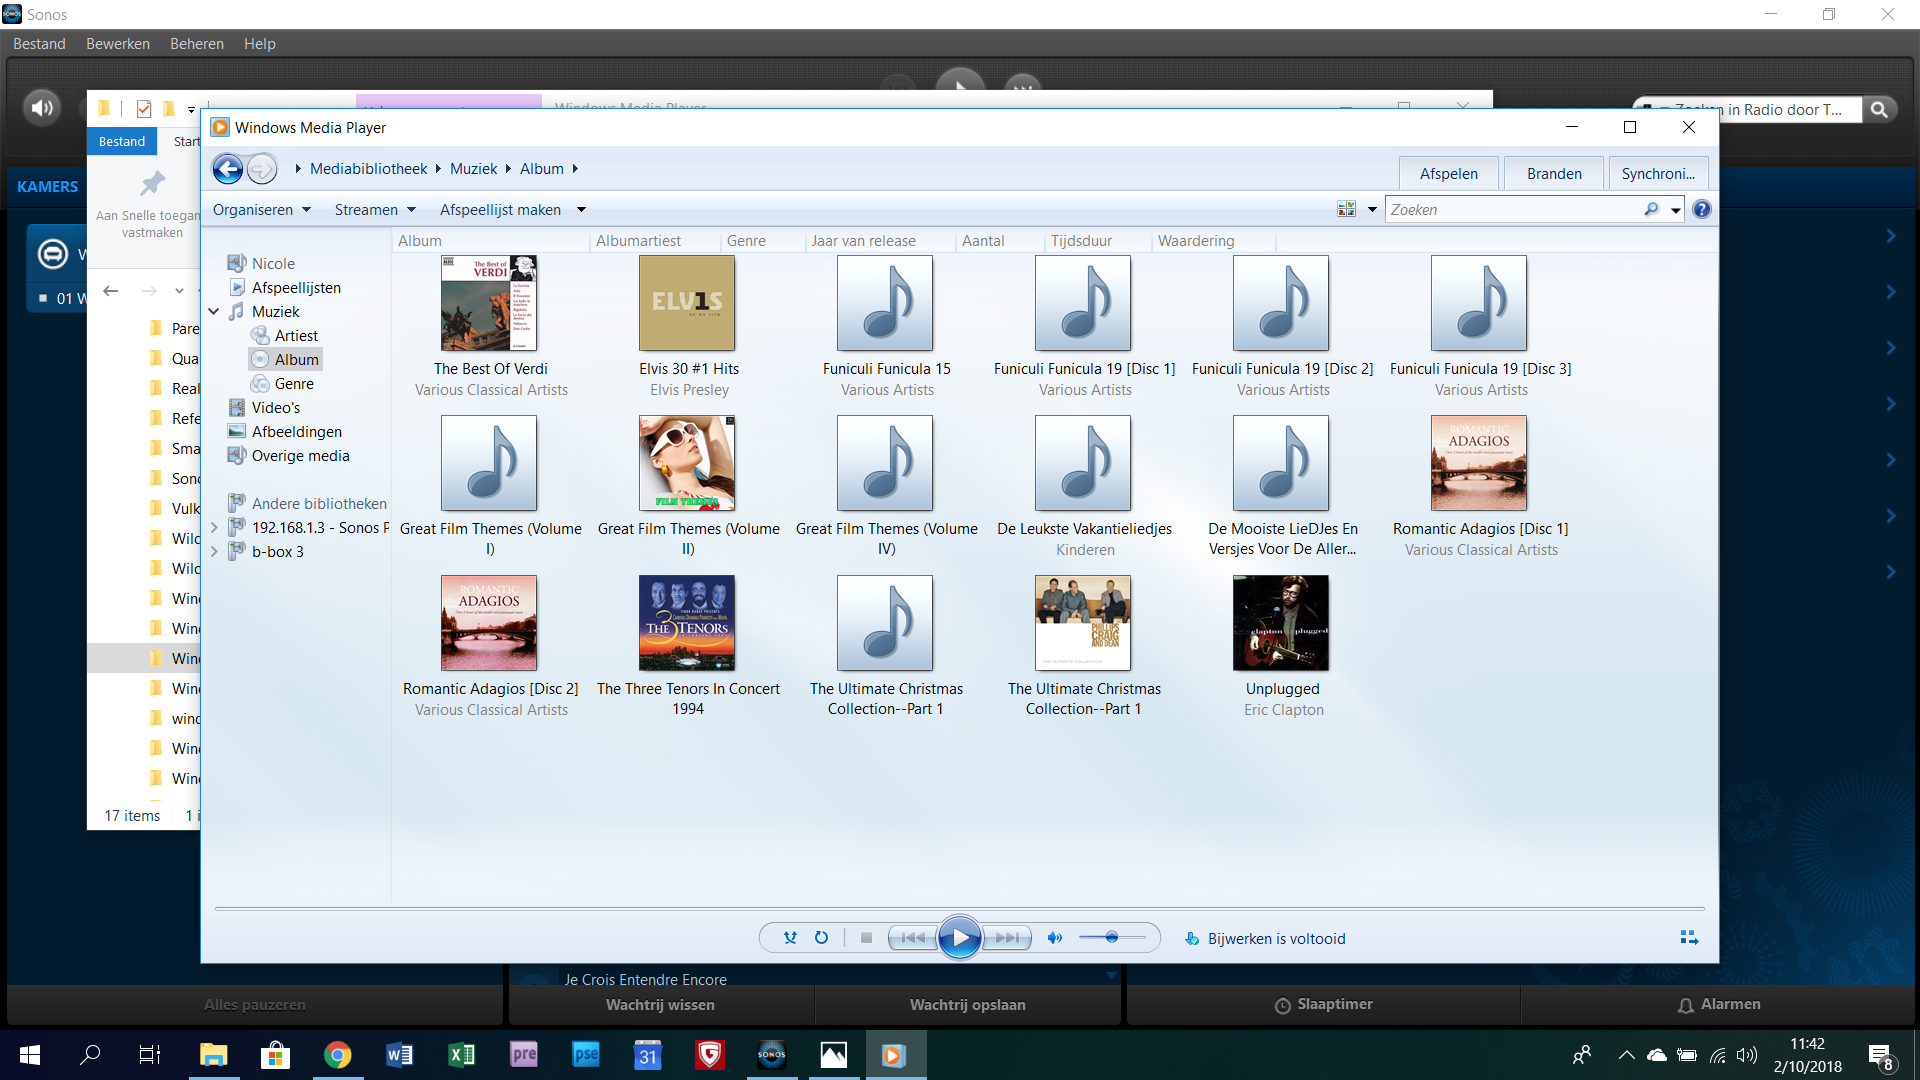
Task: Open the Beheren menu in Sonos
Action: pyautogui.click(x=196, y=44)
